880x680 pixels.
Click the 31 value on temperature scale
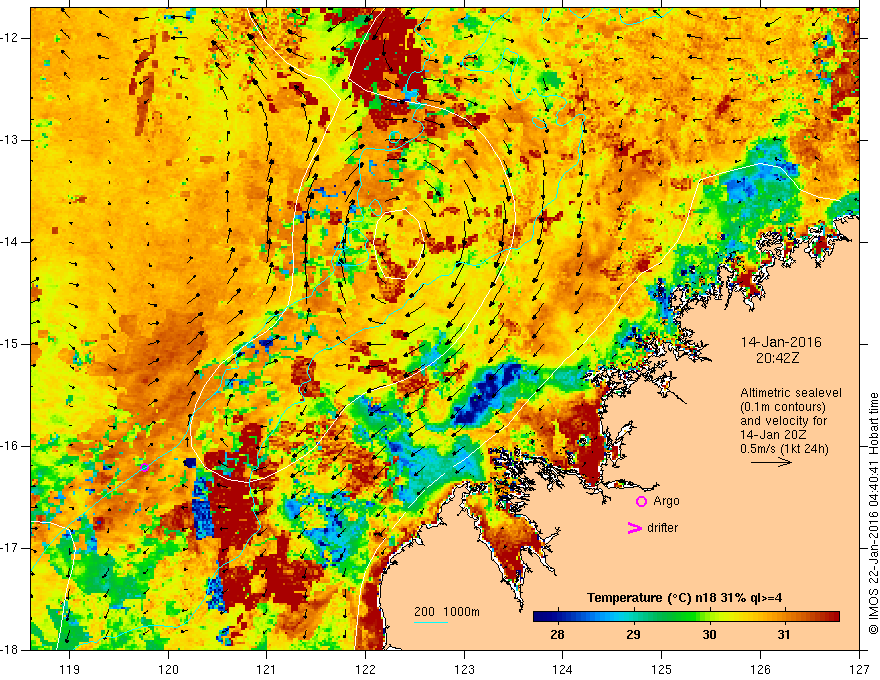tap(784, 635)
